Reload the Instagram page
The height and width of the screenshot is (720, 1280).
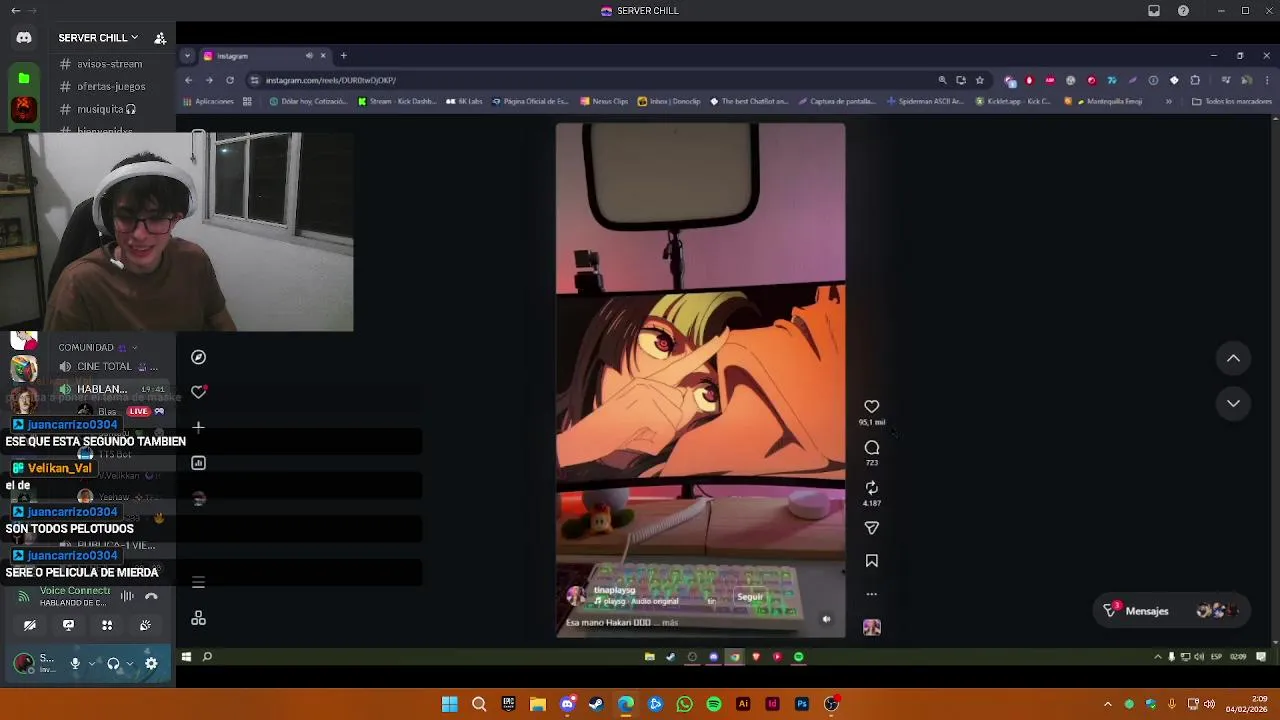point(230,80)
